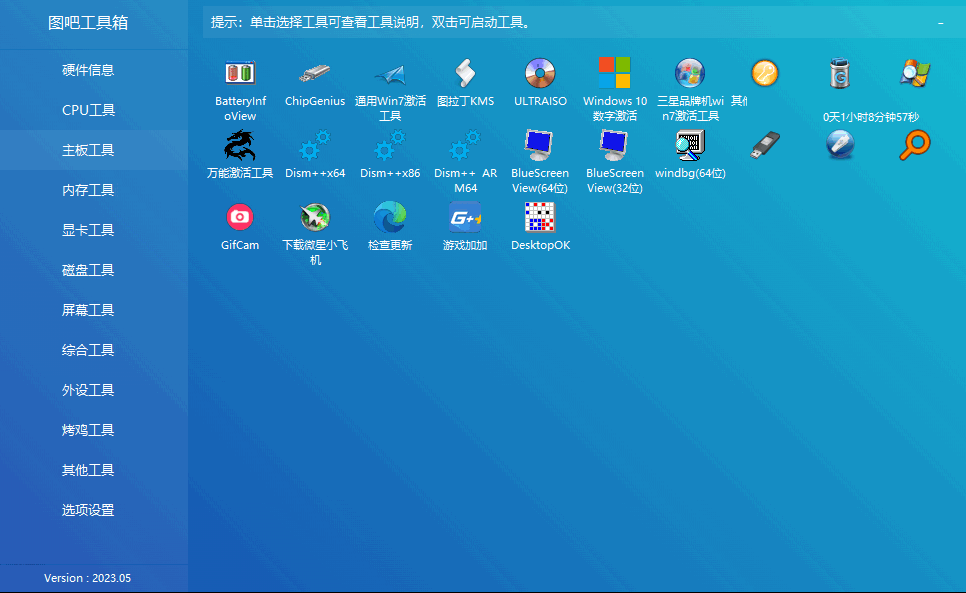Click the dark gray USB drive icon

(x=765, y=145)
